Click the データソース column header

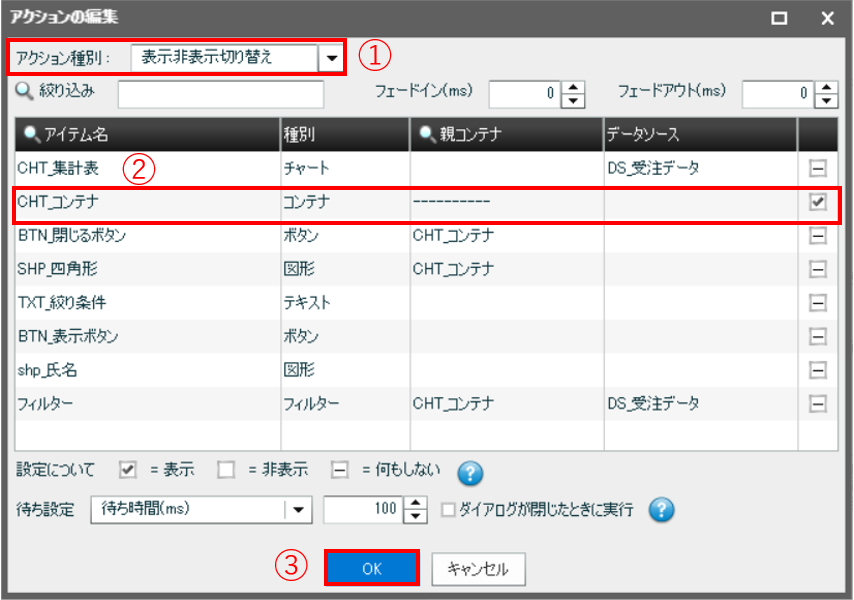pyautogui.click(x=699, y=133)
